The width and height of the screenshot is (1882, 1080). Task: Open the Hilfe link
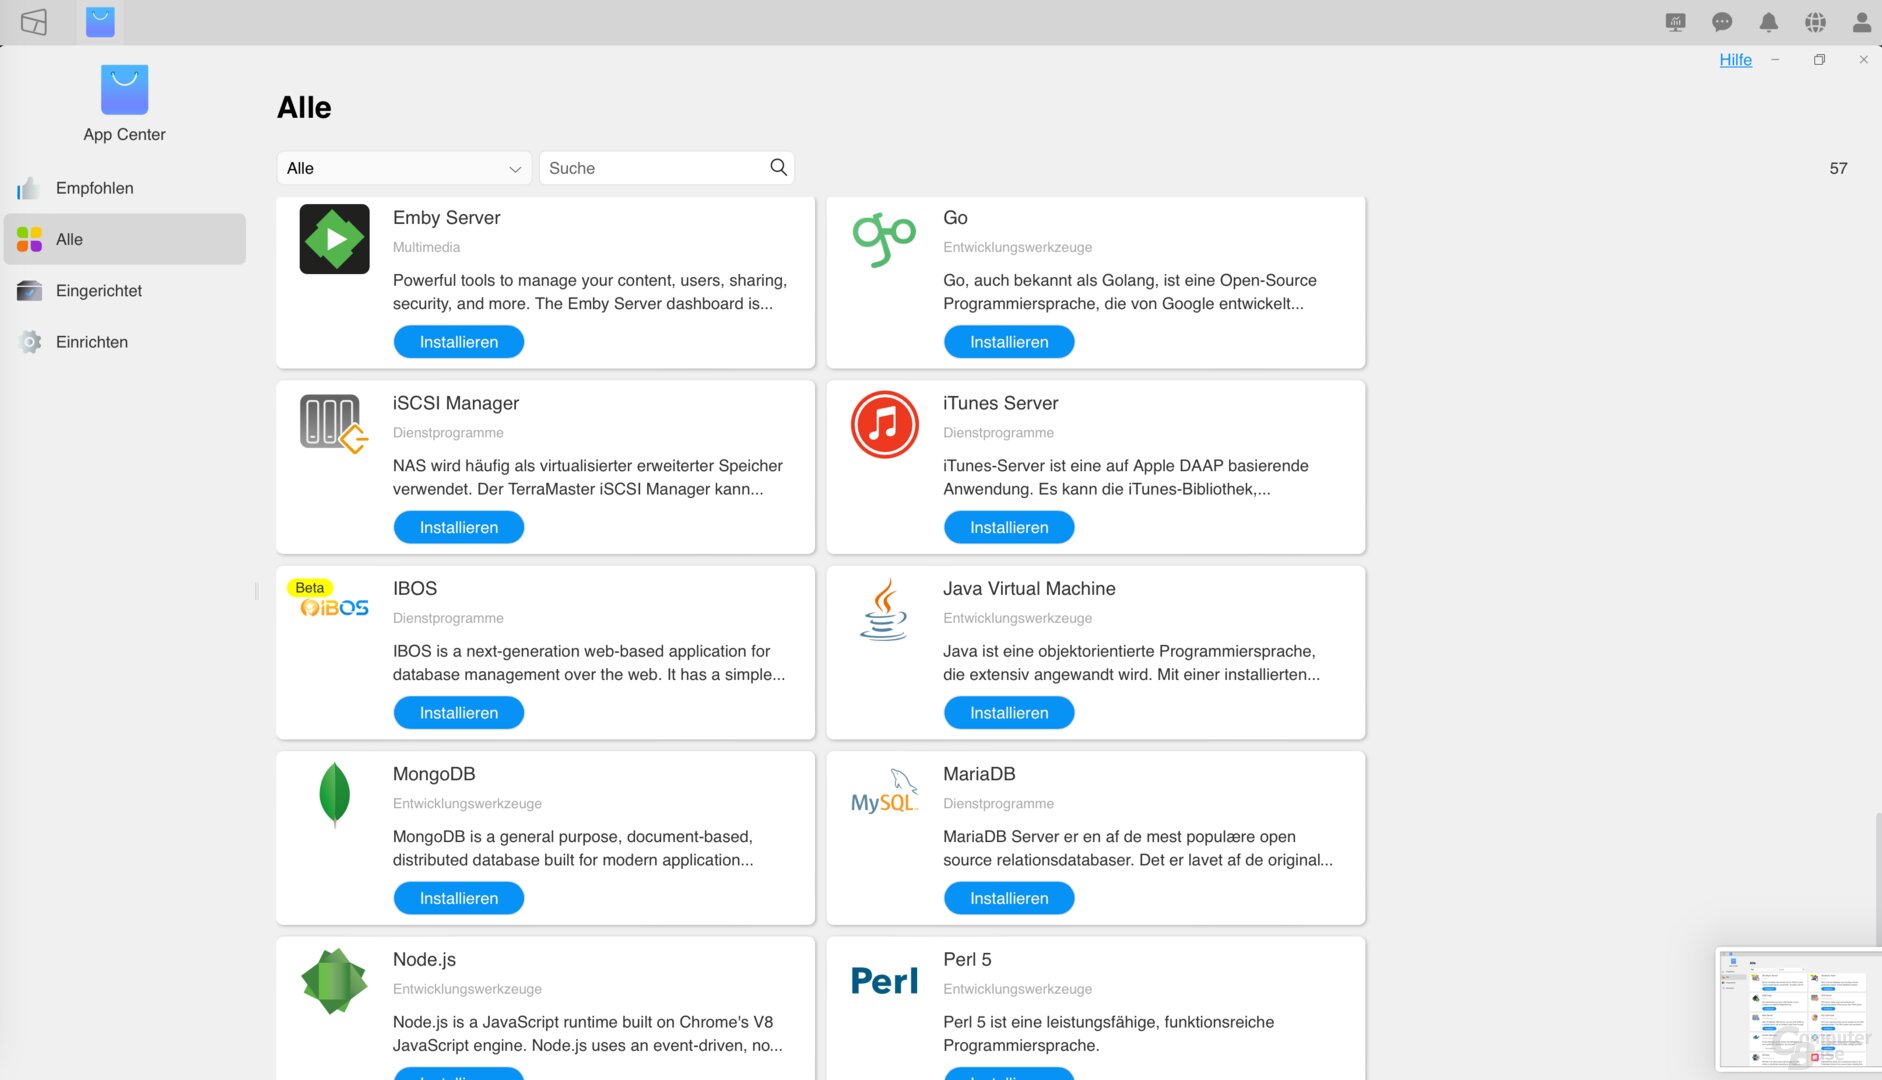1735,60
